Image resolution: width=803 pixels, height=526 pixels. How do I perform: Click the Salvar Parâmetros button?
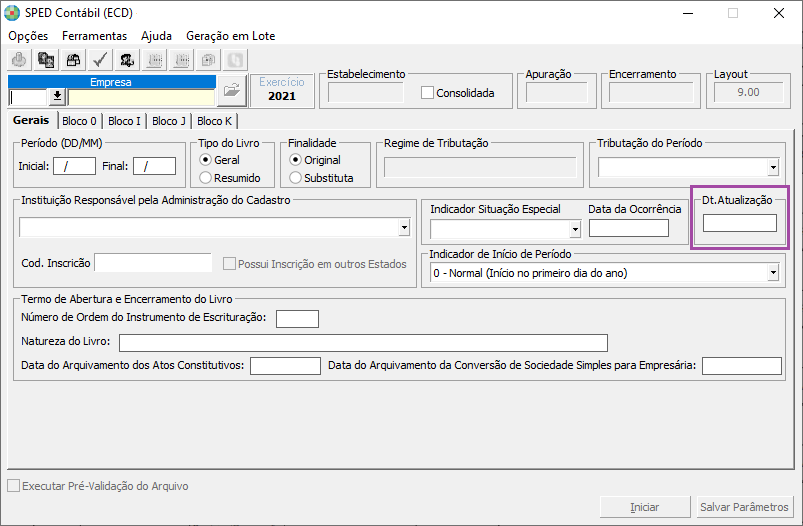click(x=744, y=507)
